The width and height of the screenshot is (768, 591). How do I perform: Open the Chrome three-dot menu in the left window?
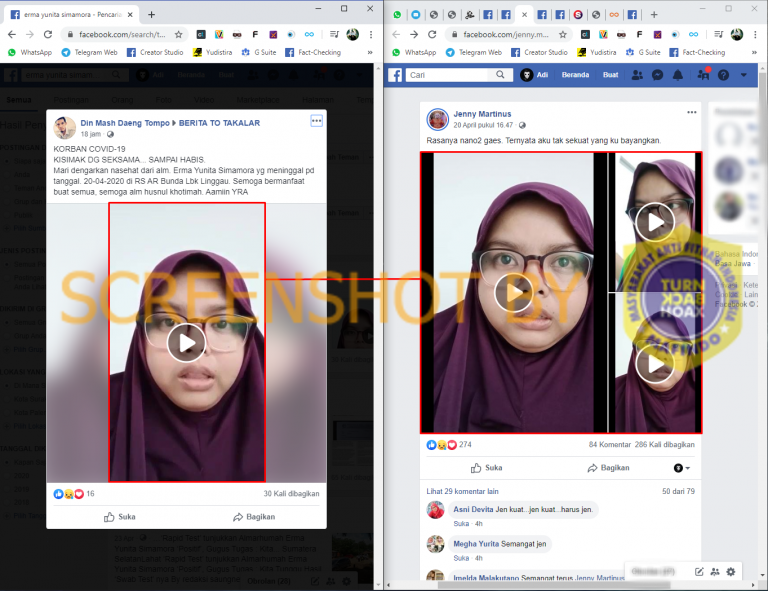(371, 34)
